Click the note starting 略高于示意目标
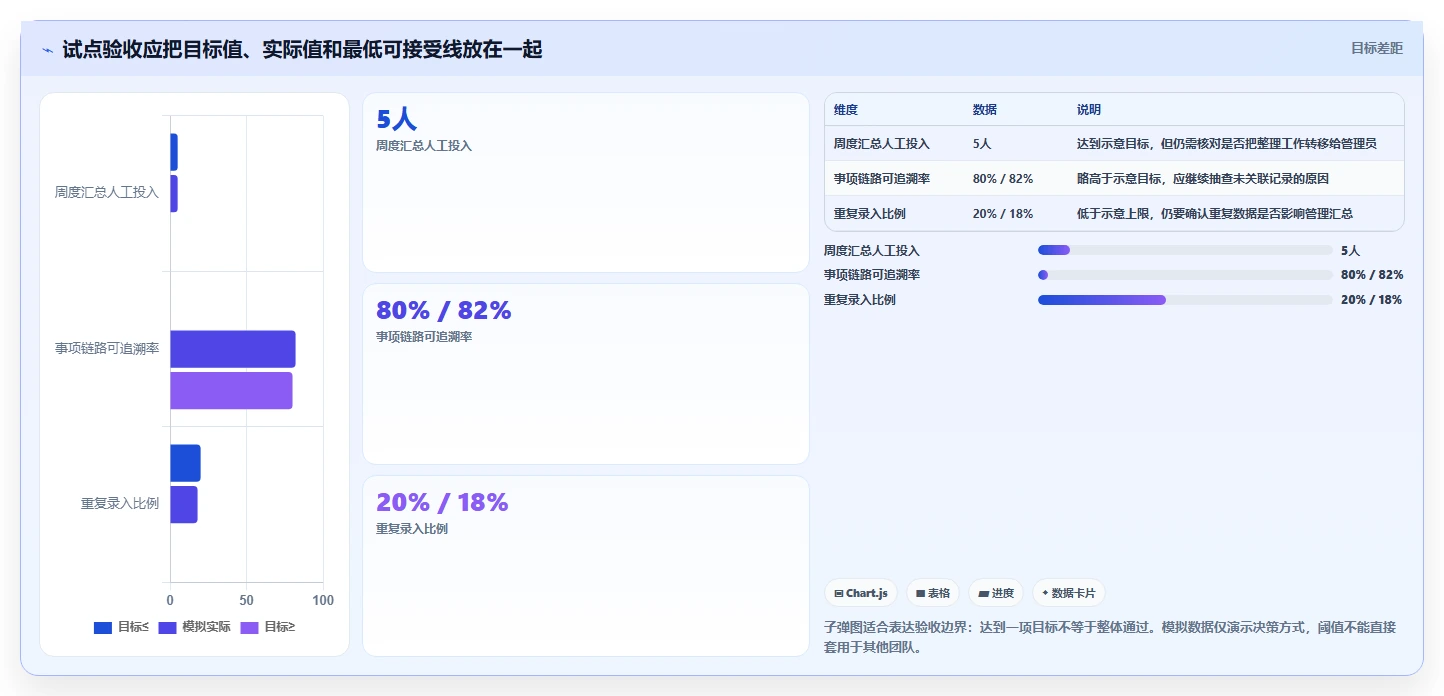This screenshot has height=696, width=1444. coord(1202,179)
